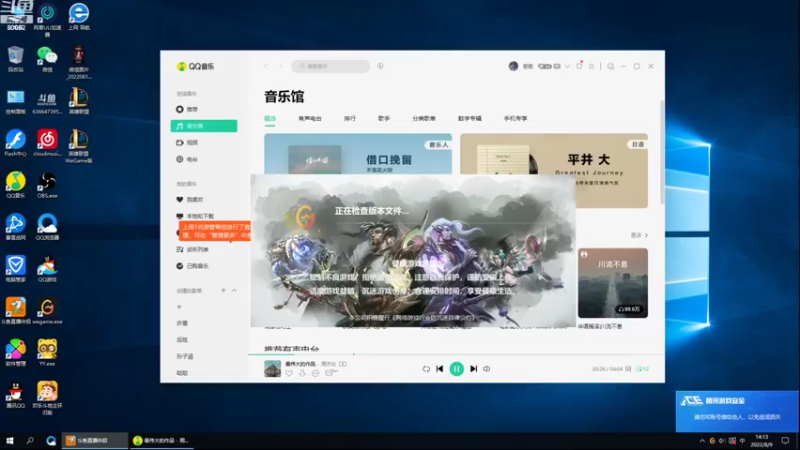Toggle the lyrics display icon
Viewport: 800px width, 450px height.
pos(629,369)
